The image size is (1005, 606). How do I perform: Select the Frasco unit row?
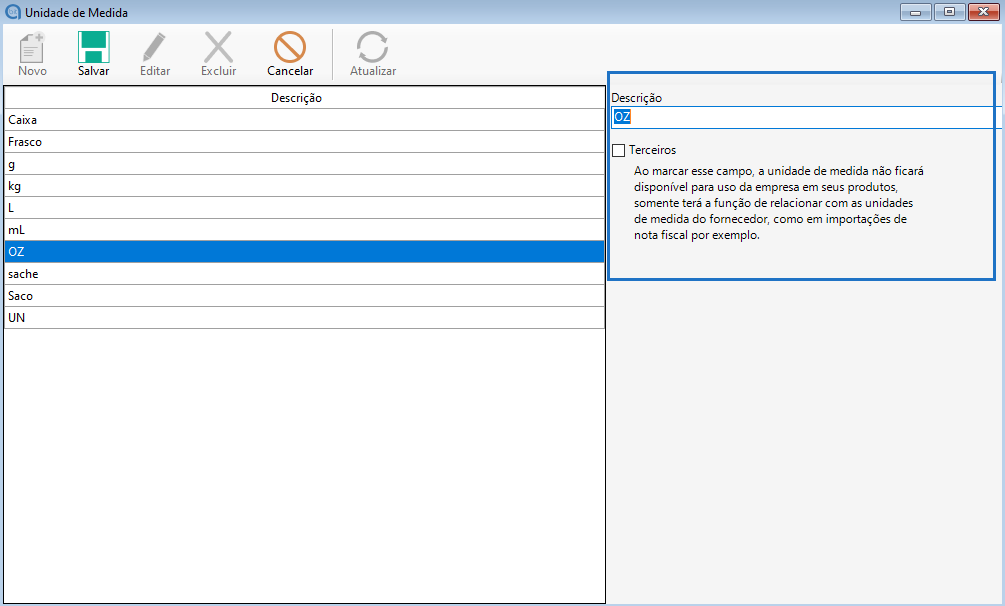coord(304,142)
